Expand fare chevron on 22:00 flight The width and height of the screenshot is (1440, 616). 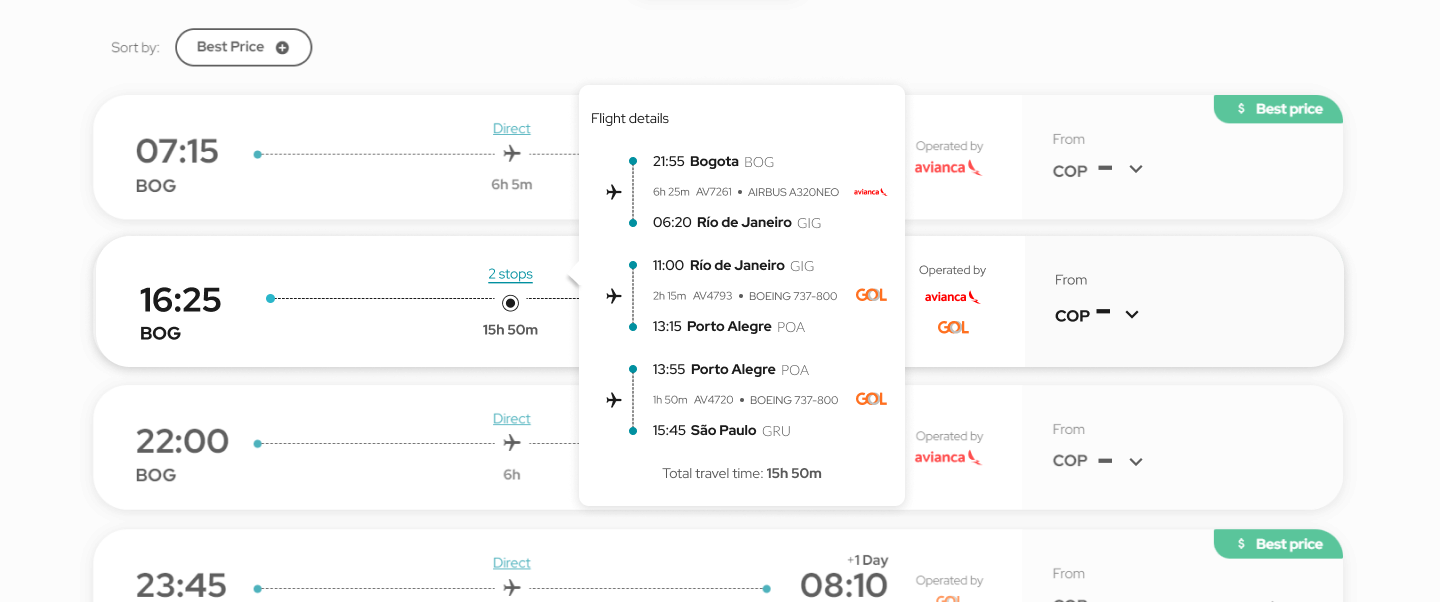tap(1135, 461)
